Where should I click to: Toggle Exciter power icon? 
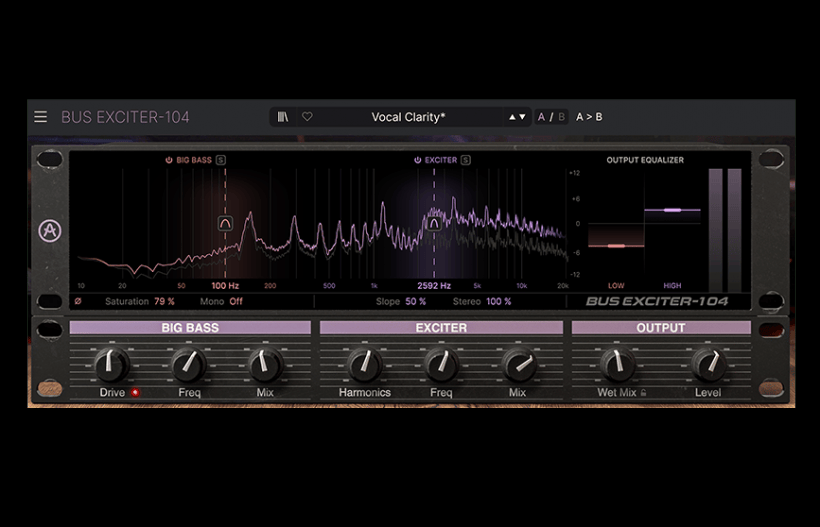tap(417, 160)
